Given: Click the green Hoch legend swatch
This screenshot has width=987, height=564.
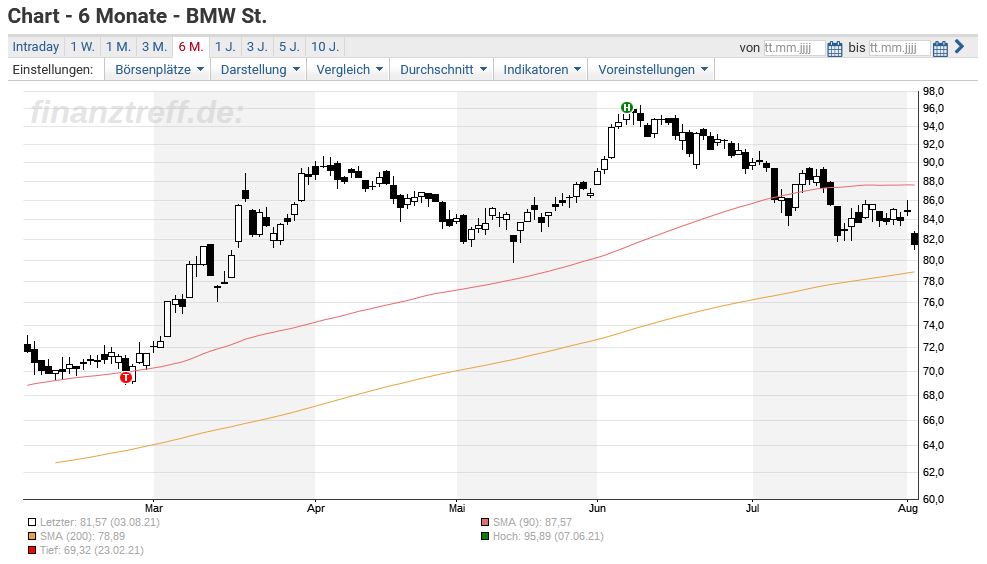Looking at the screenshot, I should pyautogui.click(x=485, y=536).
